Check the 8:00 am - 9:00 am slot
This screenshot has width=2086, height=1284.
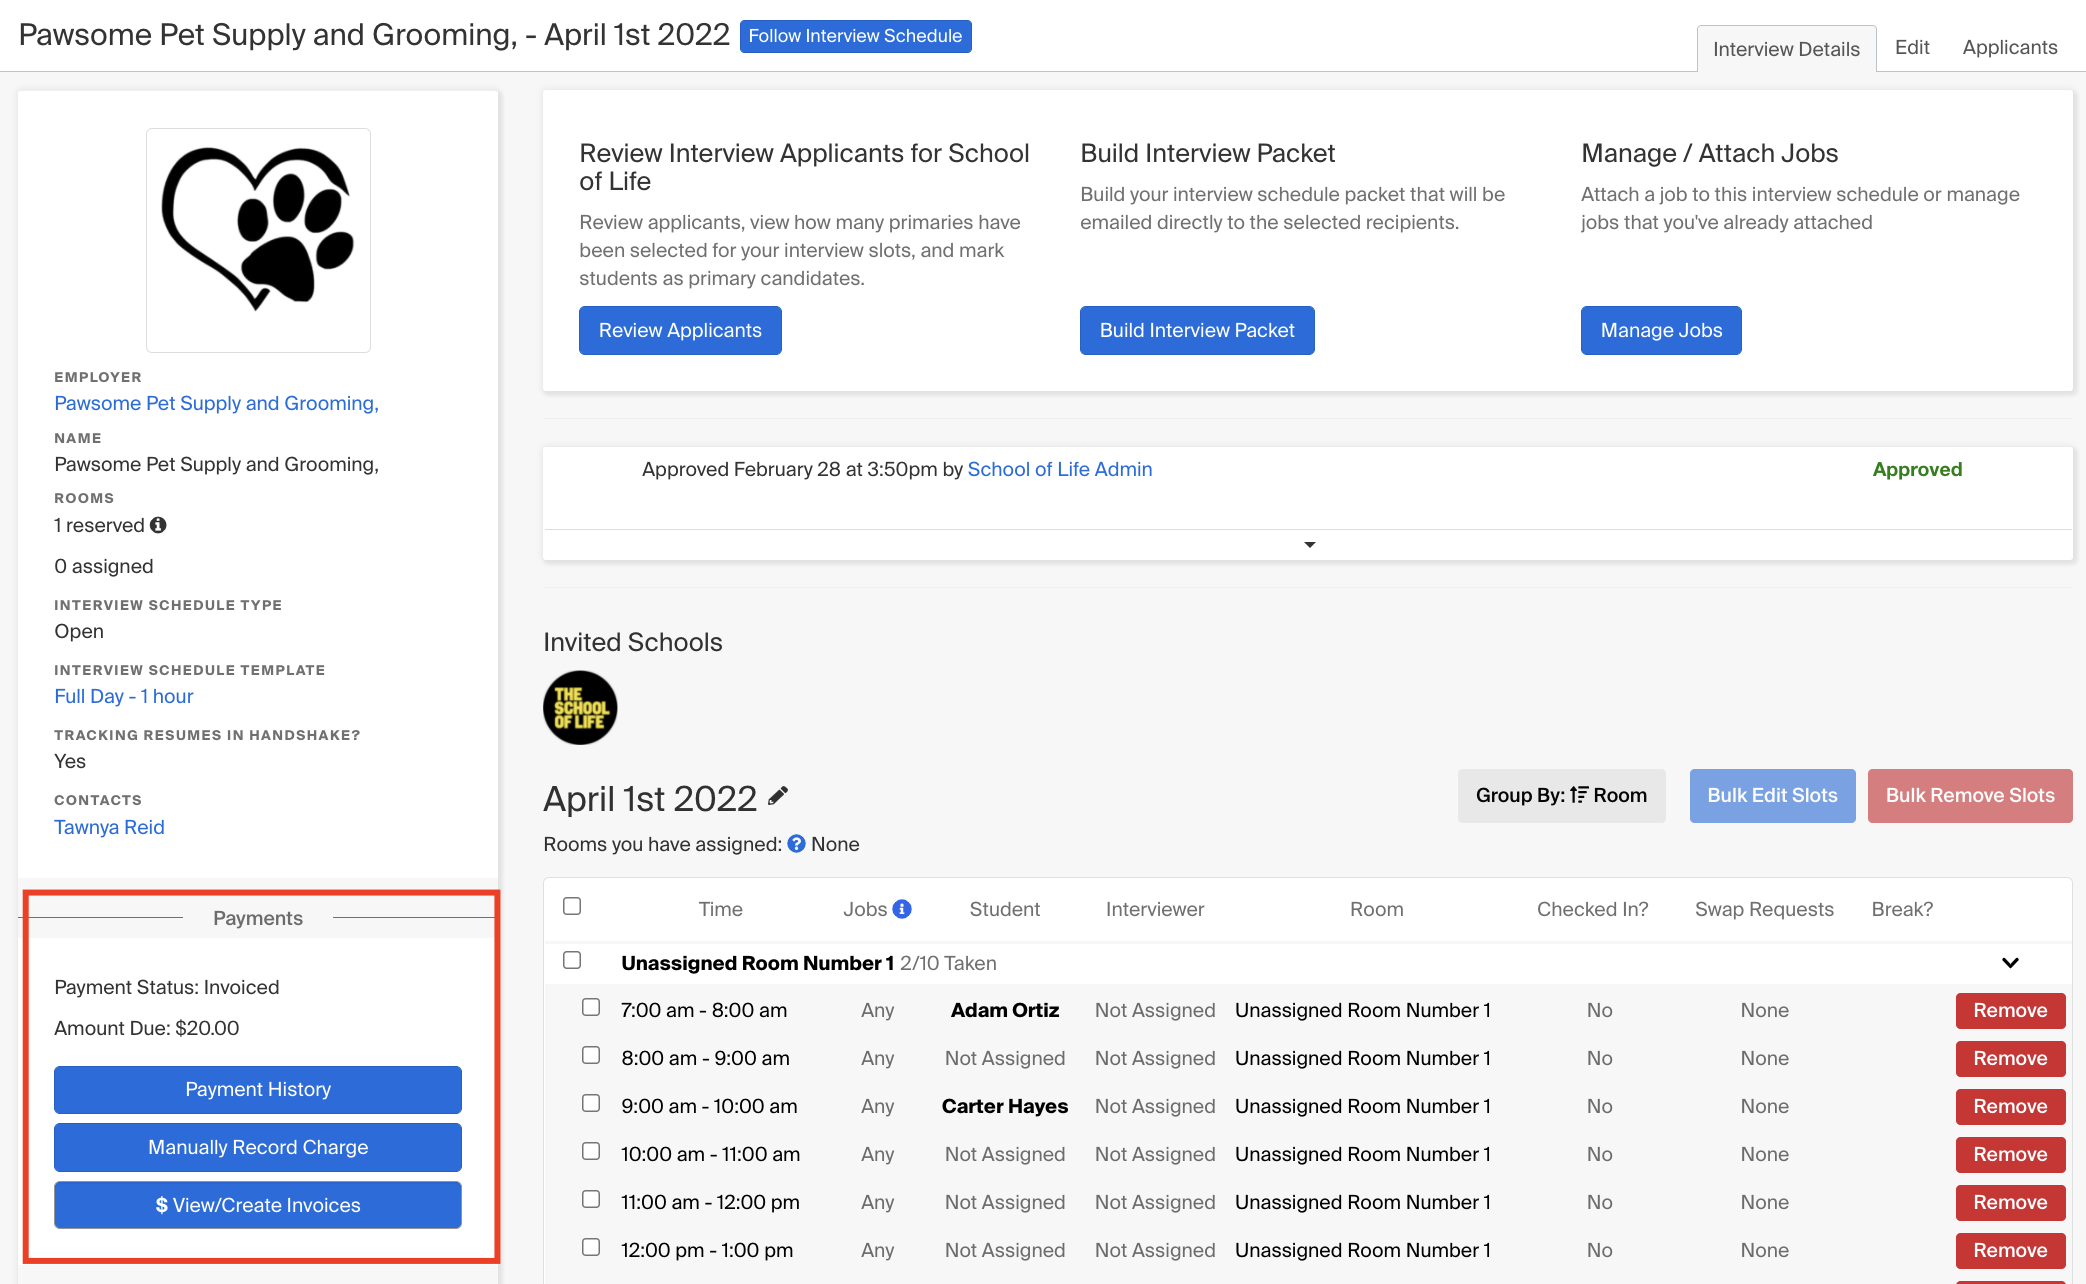click(591, 1055)
